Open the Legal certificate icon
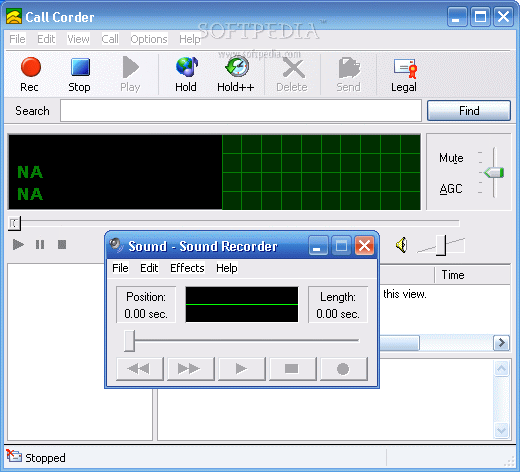520x472 pixels. coord(405,68)
